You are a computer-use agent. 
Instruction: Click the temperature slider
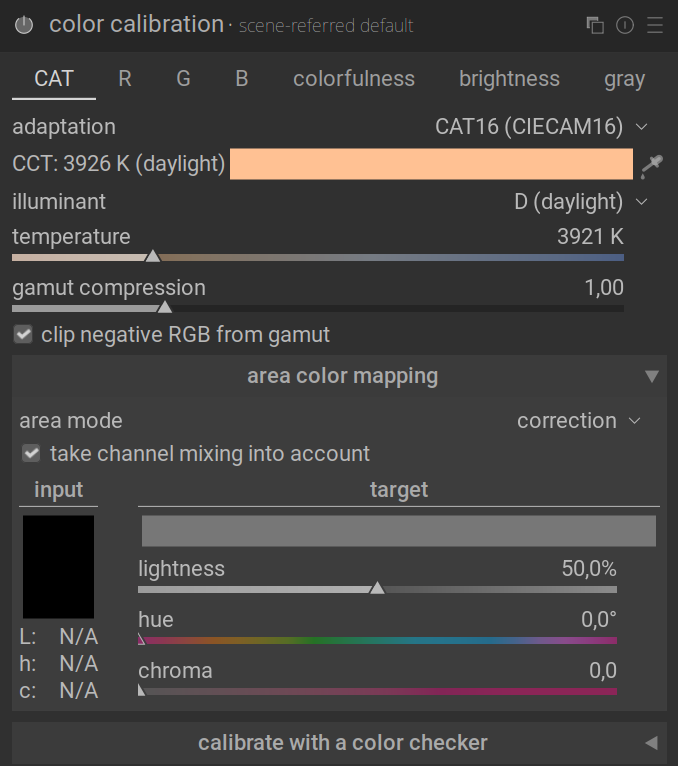point(318,257)
